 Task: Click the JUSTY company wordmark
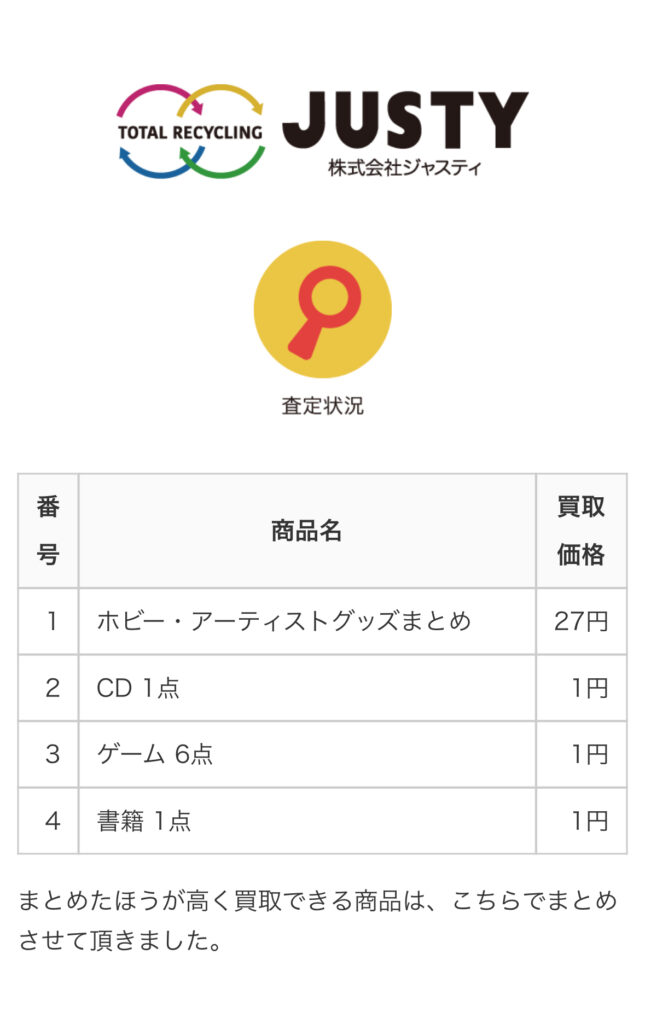tap(405, 119)
